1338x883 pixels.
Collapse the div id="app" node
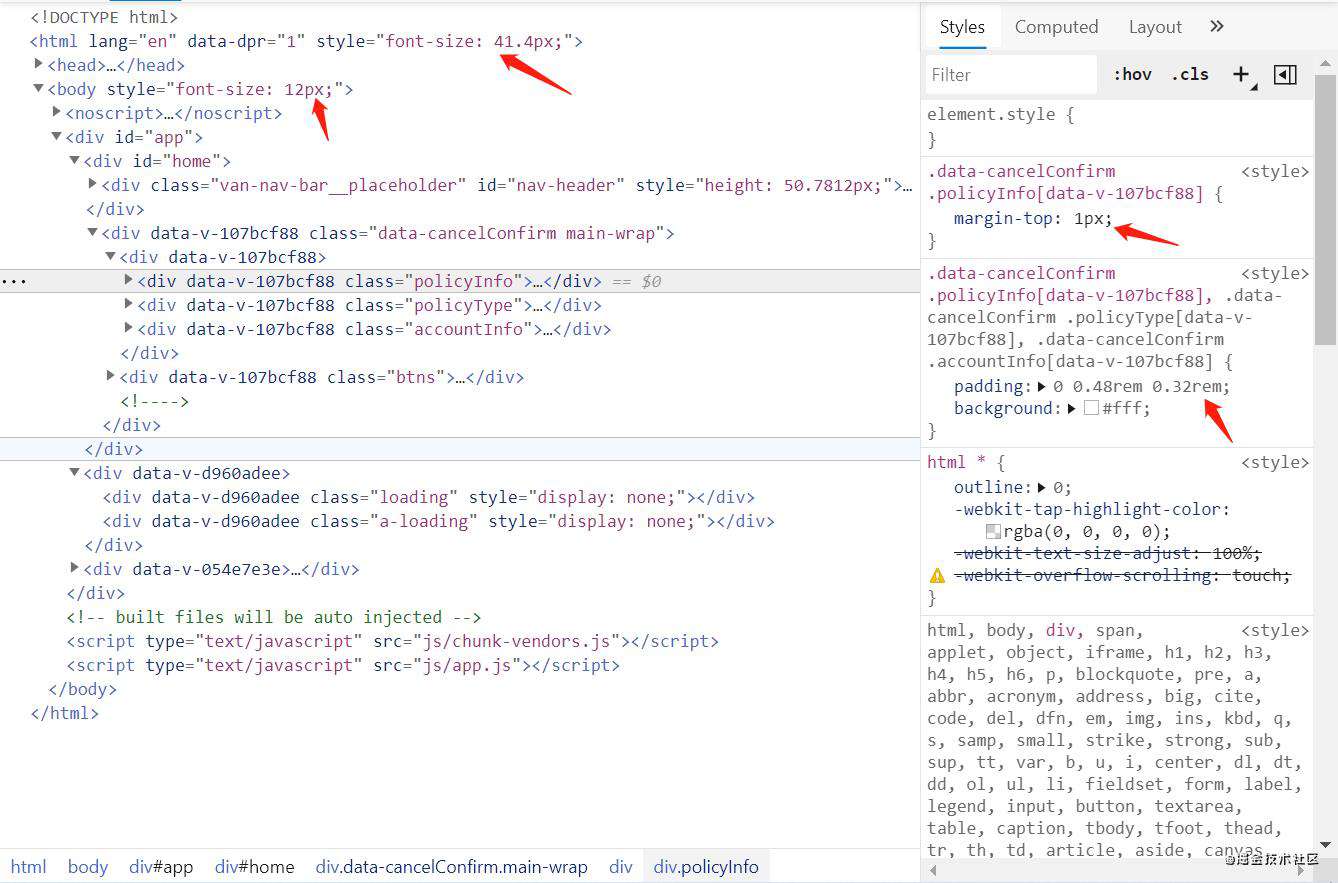[57, 136]
